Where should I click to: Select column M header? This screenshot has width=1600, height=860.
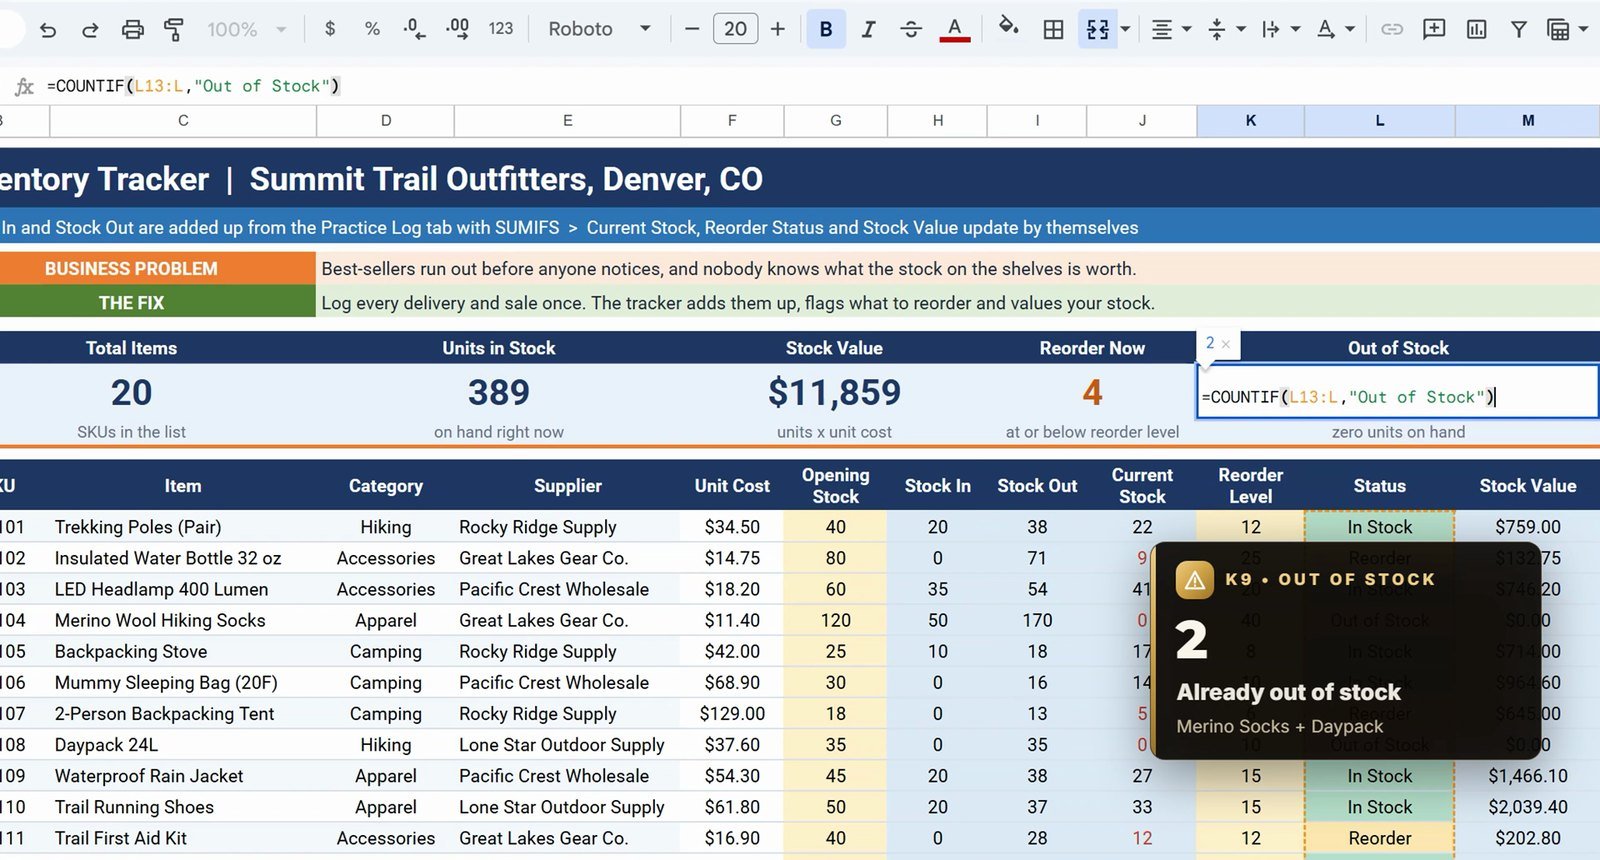[1528, 121]
